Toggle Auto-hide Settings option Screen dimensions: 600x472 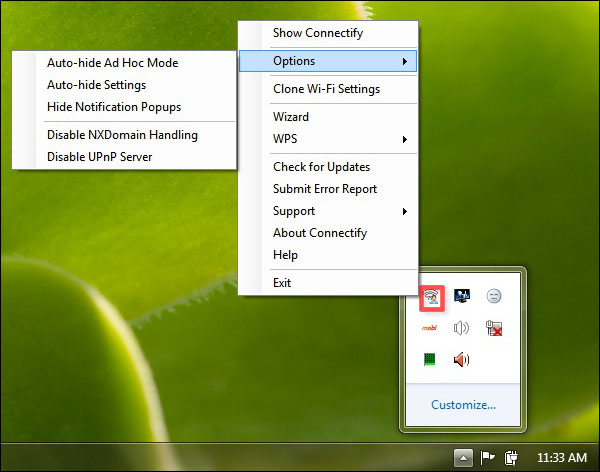(x=124, y=85)
